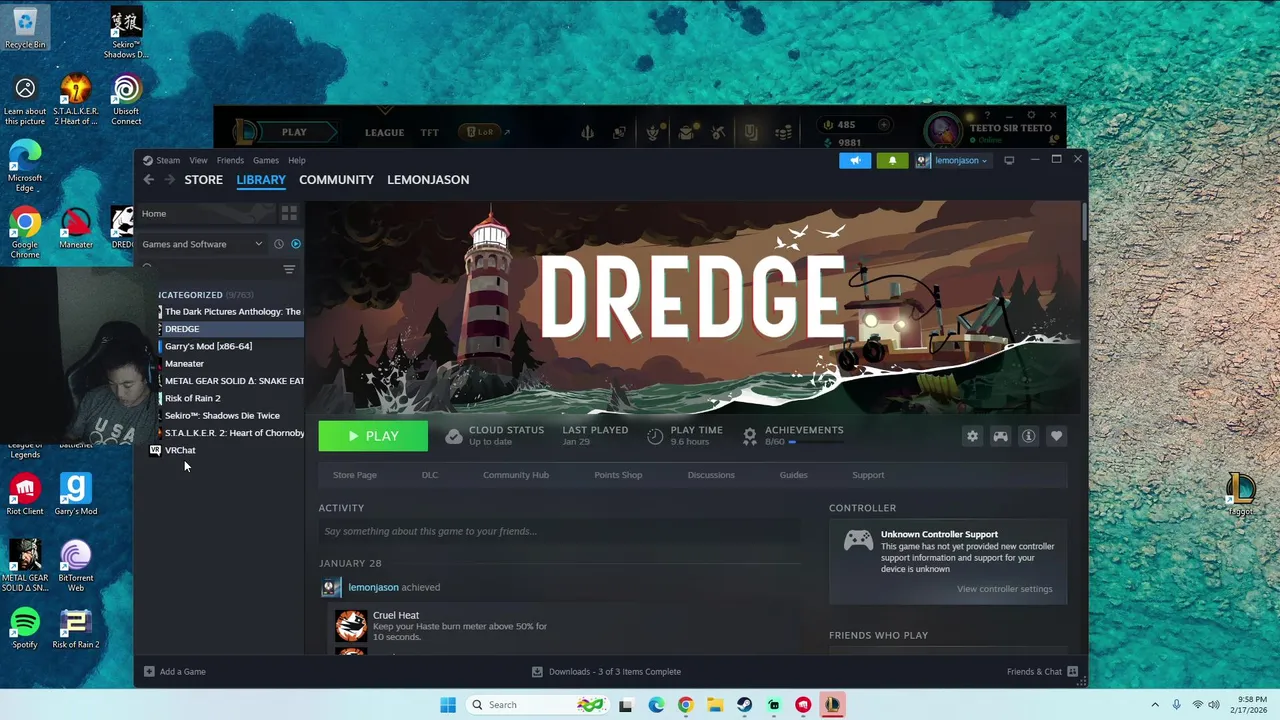
Task: Open DREDGE settings gear icon
Action: (972, 436)
